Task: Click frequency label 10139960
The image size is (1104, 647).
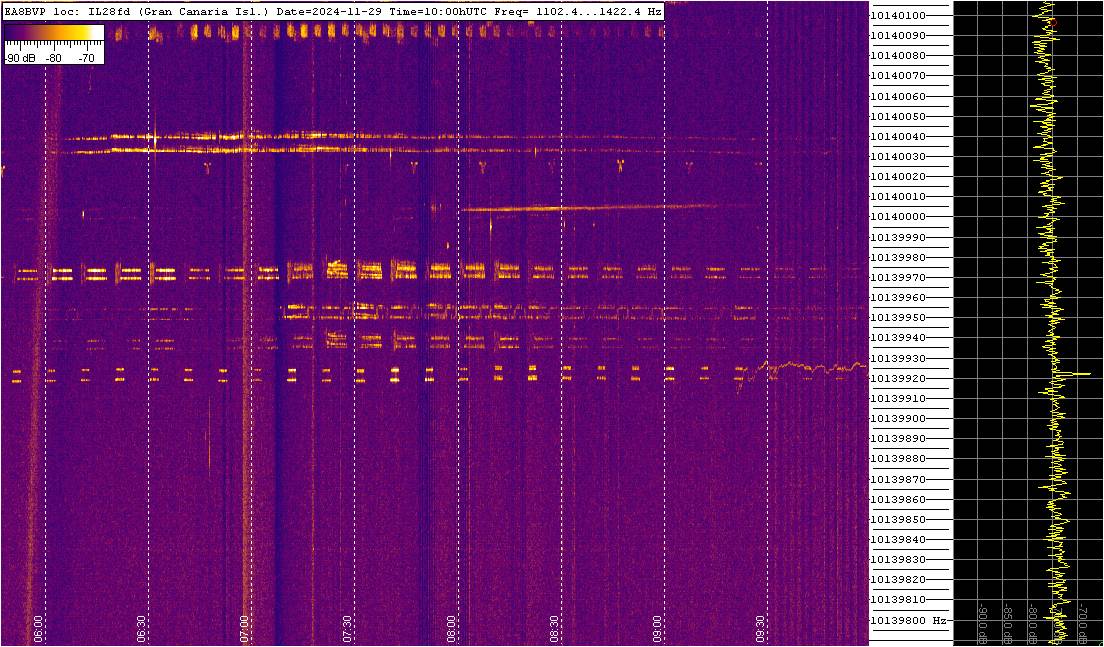Action: click(x=897, y=298)
